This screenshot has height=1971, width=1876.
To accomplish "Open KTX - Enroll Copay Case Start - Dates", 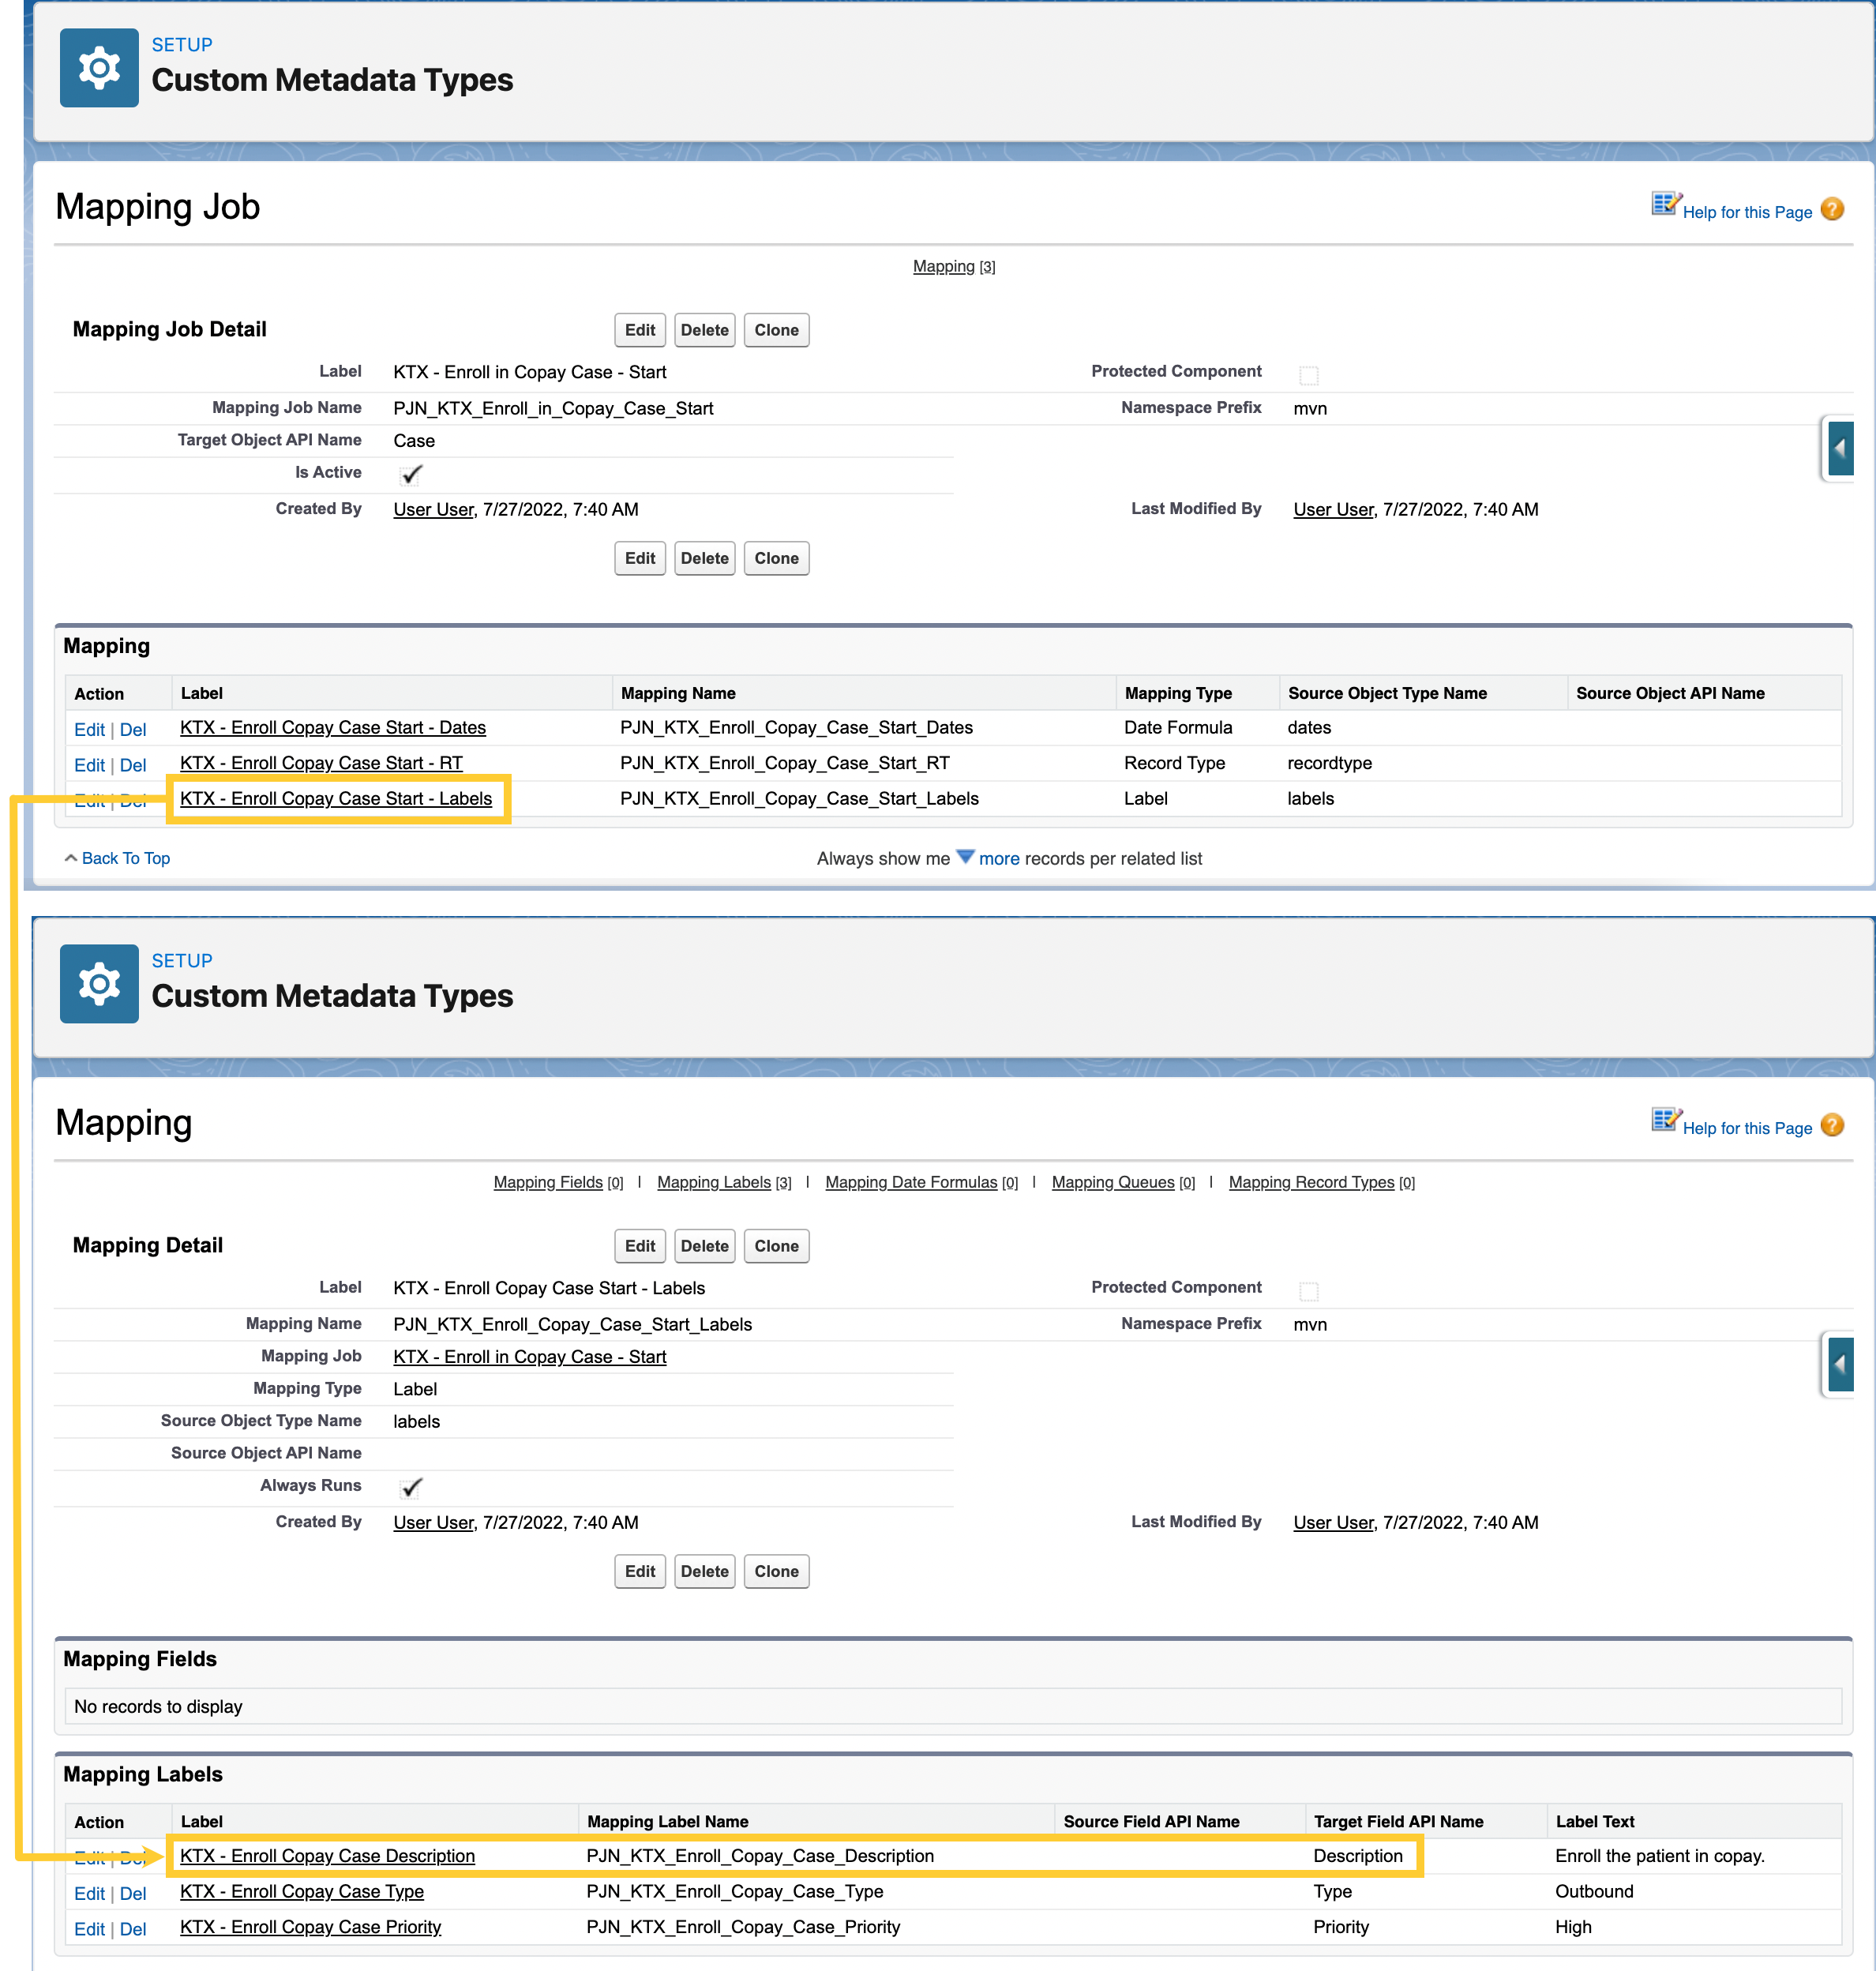I will (x=333, y=727).
